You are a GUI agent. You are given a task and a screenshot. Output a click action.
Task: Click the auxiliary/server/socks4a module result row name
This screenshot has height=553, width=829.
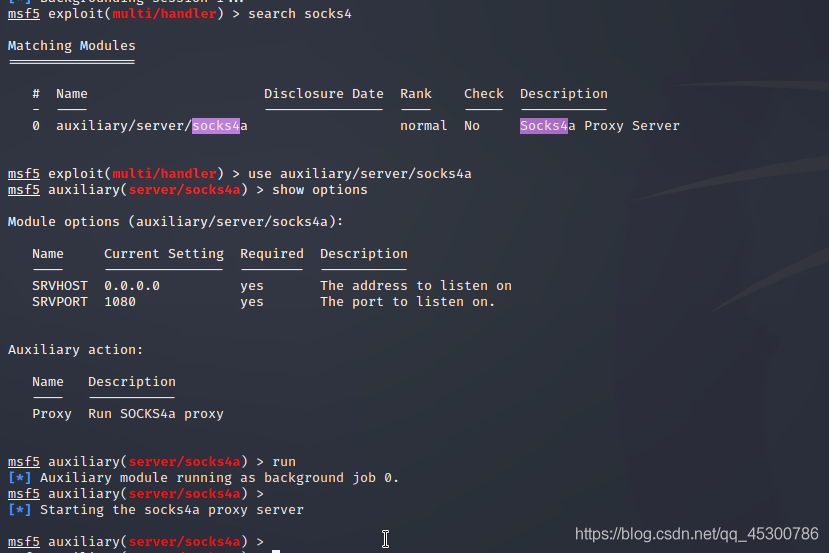tap(151, 126)
